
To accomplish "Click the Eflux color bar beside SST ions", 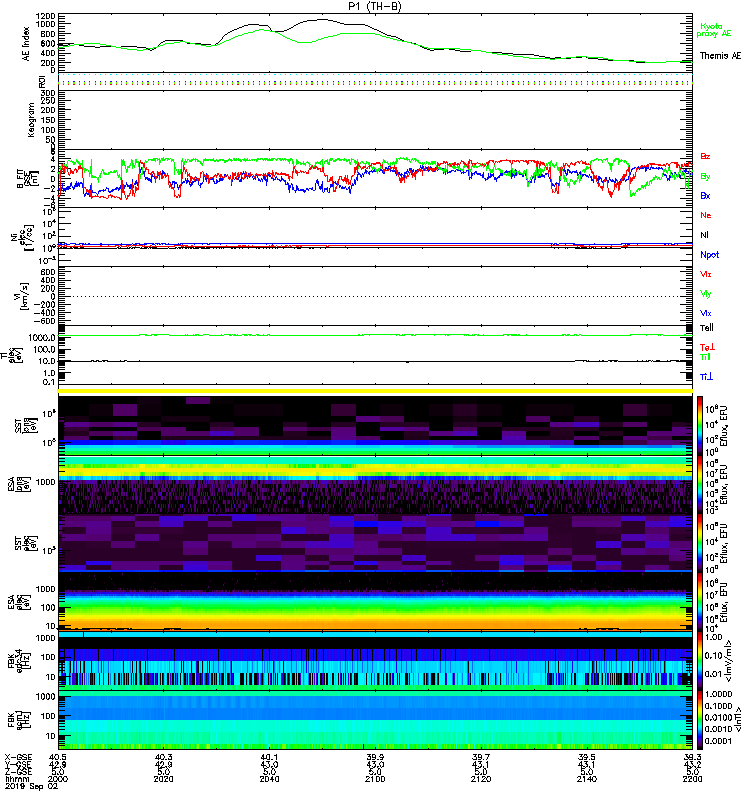I will 700,425.
